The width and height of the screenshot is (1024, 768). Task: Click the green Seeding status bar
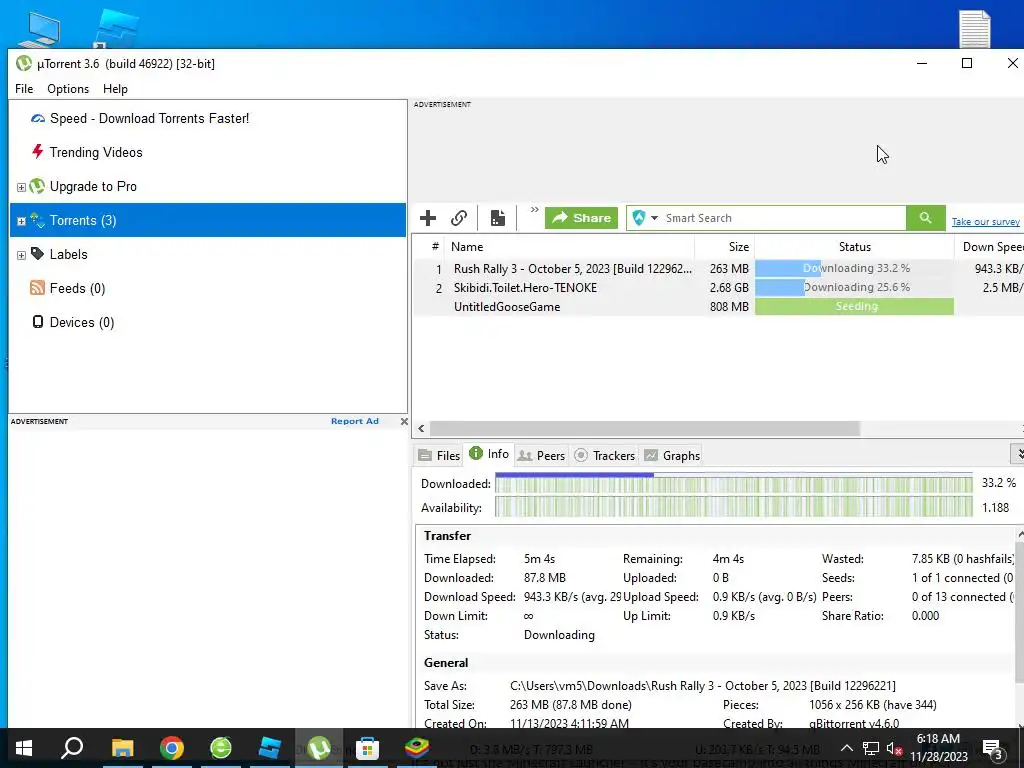click(854, 306)
